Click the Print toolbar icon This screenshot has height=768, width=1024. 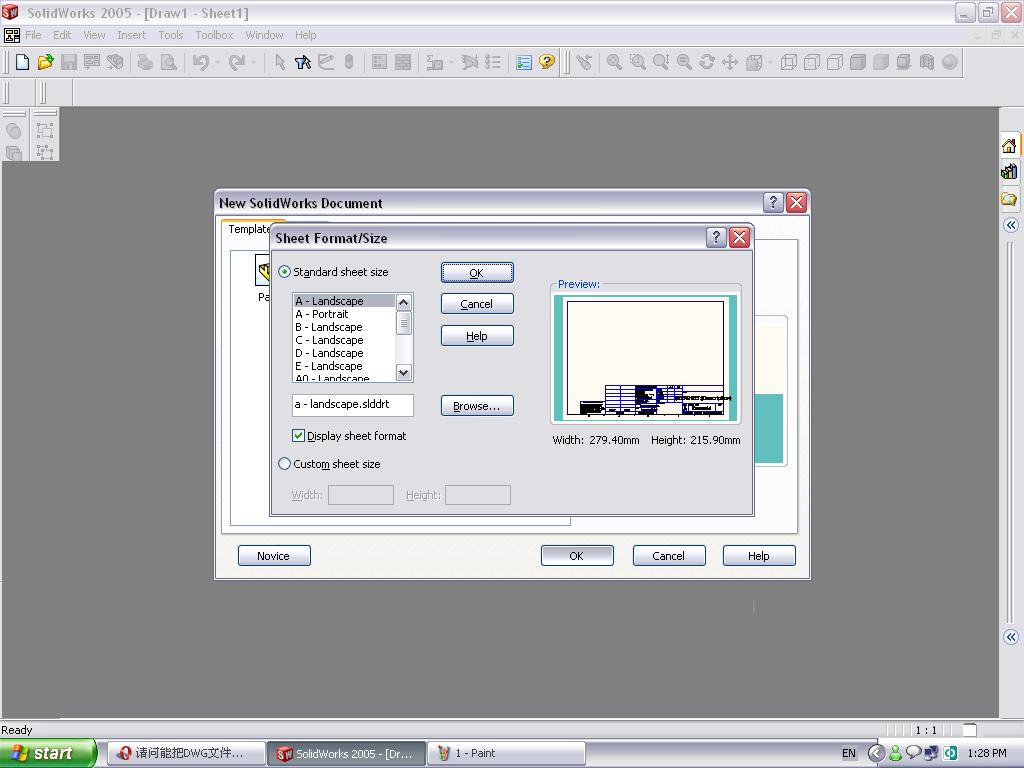pyautogui.click(x=145, y=62)
